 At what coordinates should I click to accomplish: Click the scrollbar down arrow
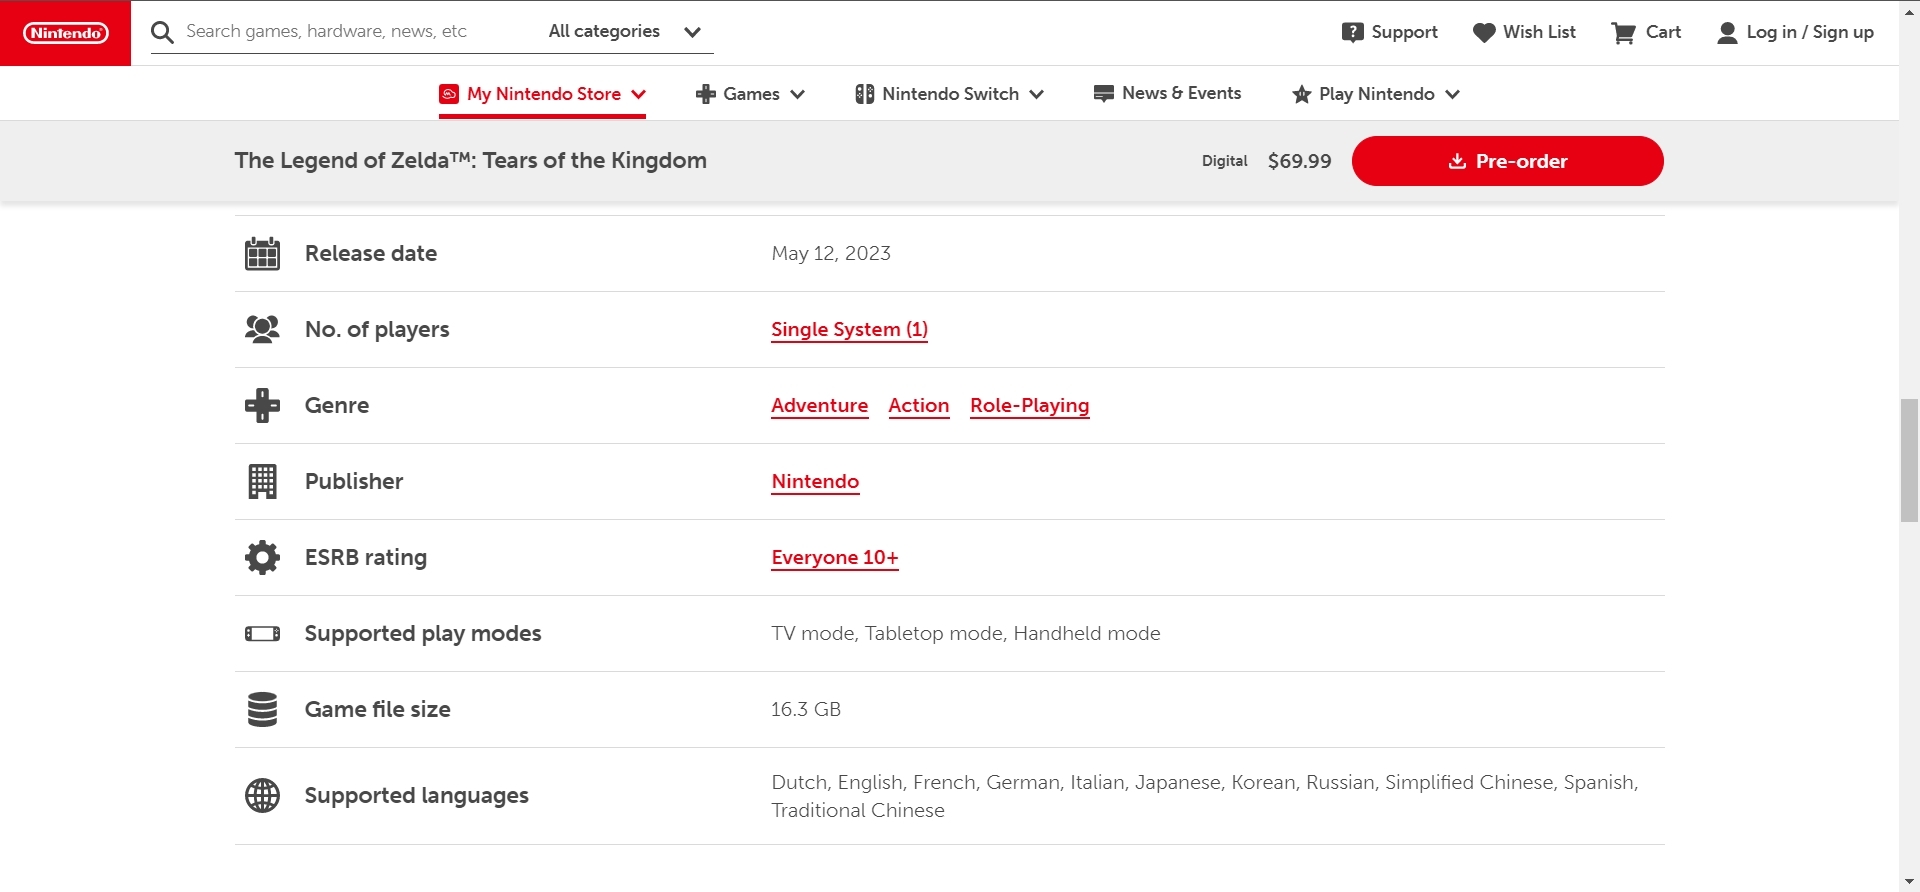(1909, 882)
